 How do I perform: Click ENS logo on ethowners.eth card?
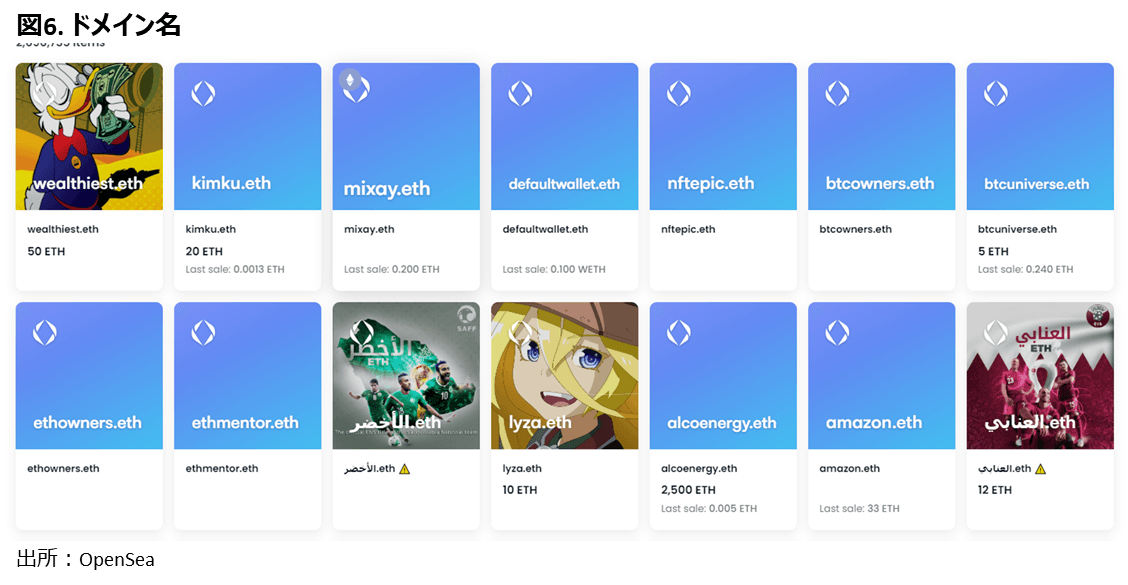point(45,333)
